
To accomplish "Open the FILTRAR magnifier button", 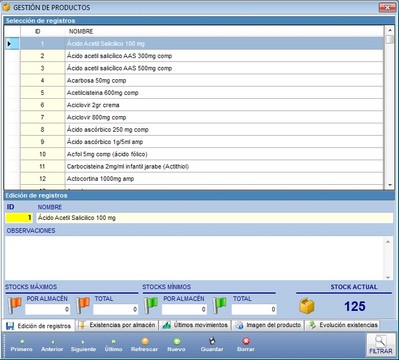I will (x=380, y=345).
